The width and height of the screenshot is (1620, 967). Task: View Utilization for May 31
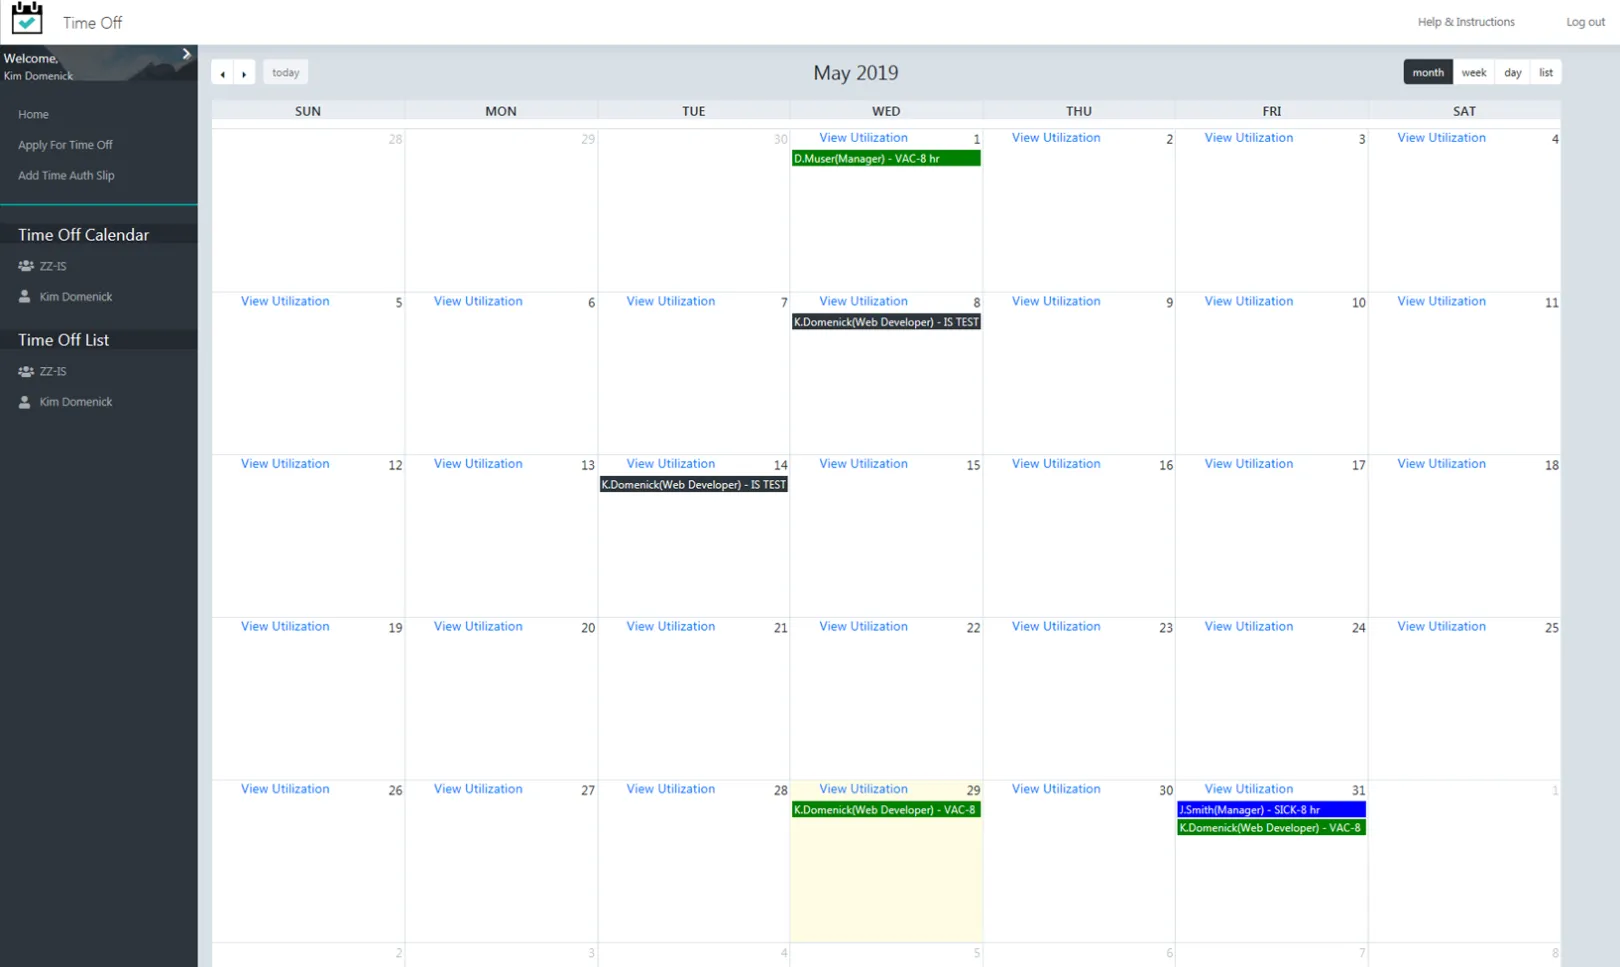pyautogui.click(x=1249, y=789)
